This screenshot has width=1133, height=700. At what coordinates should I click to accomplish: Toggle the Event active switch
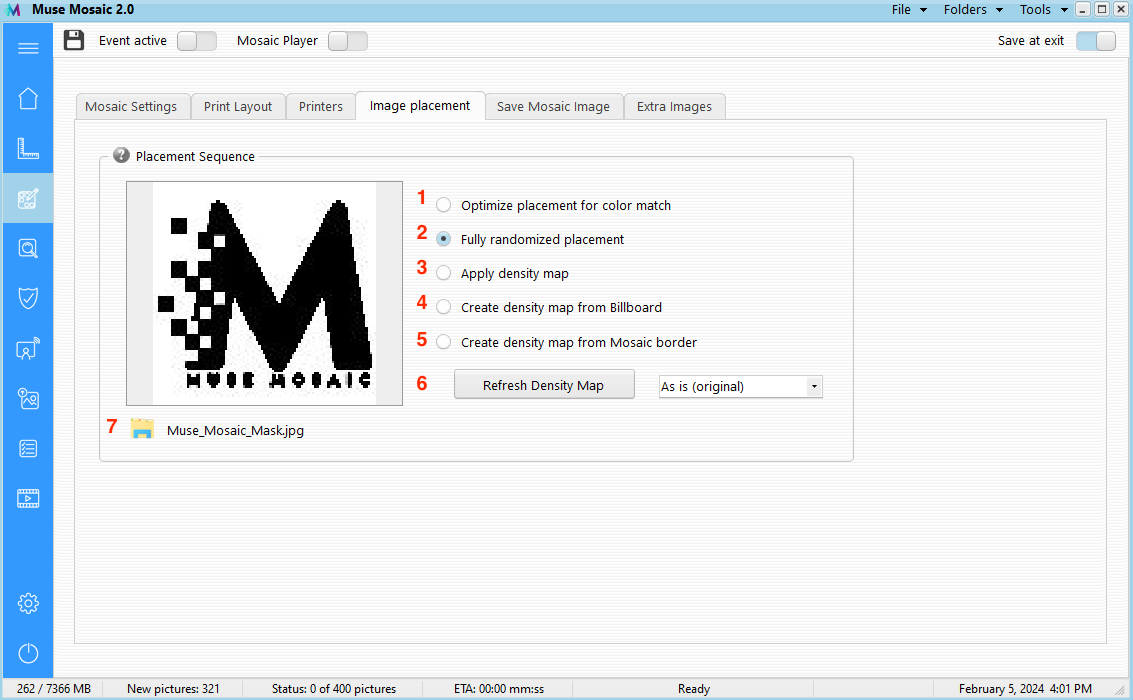[197, 41]
